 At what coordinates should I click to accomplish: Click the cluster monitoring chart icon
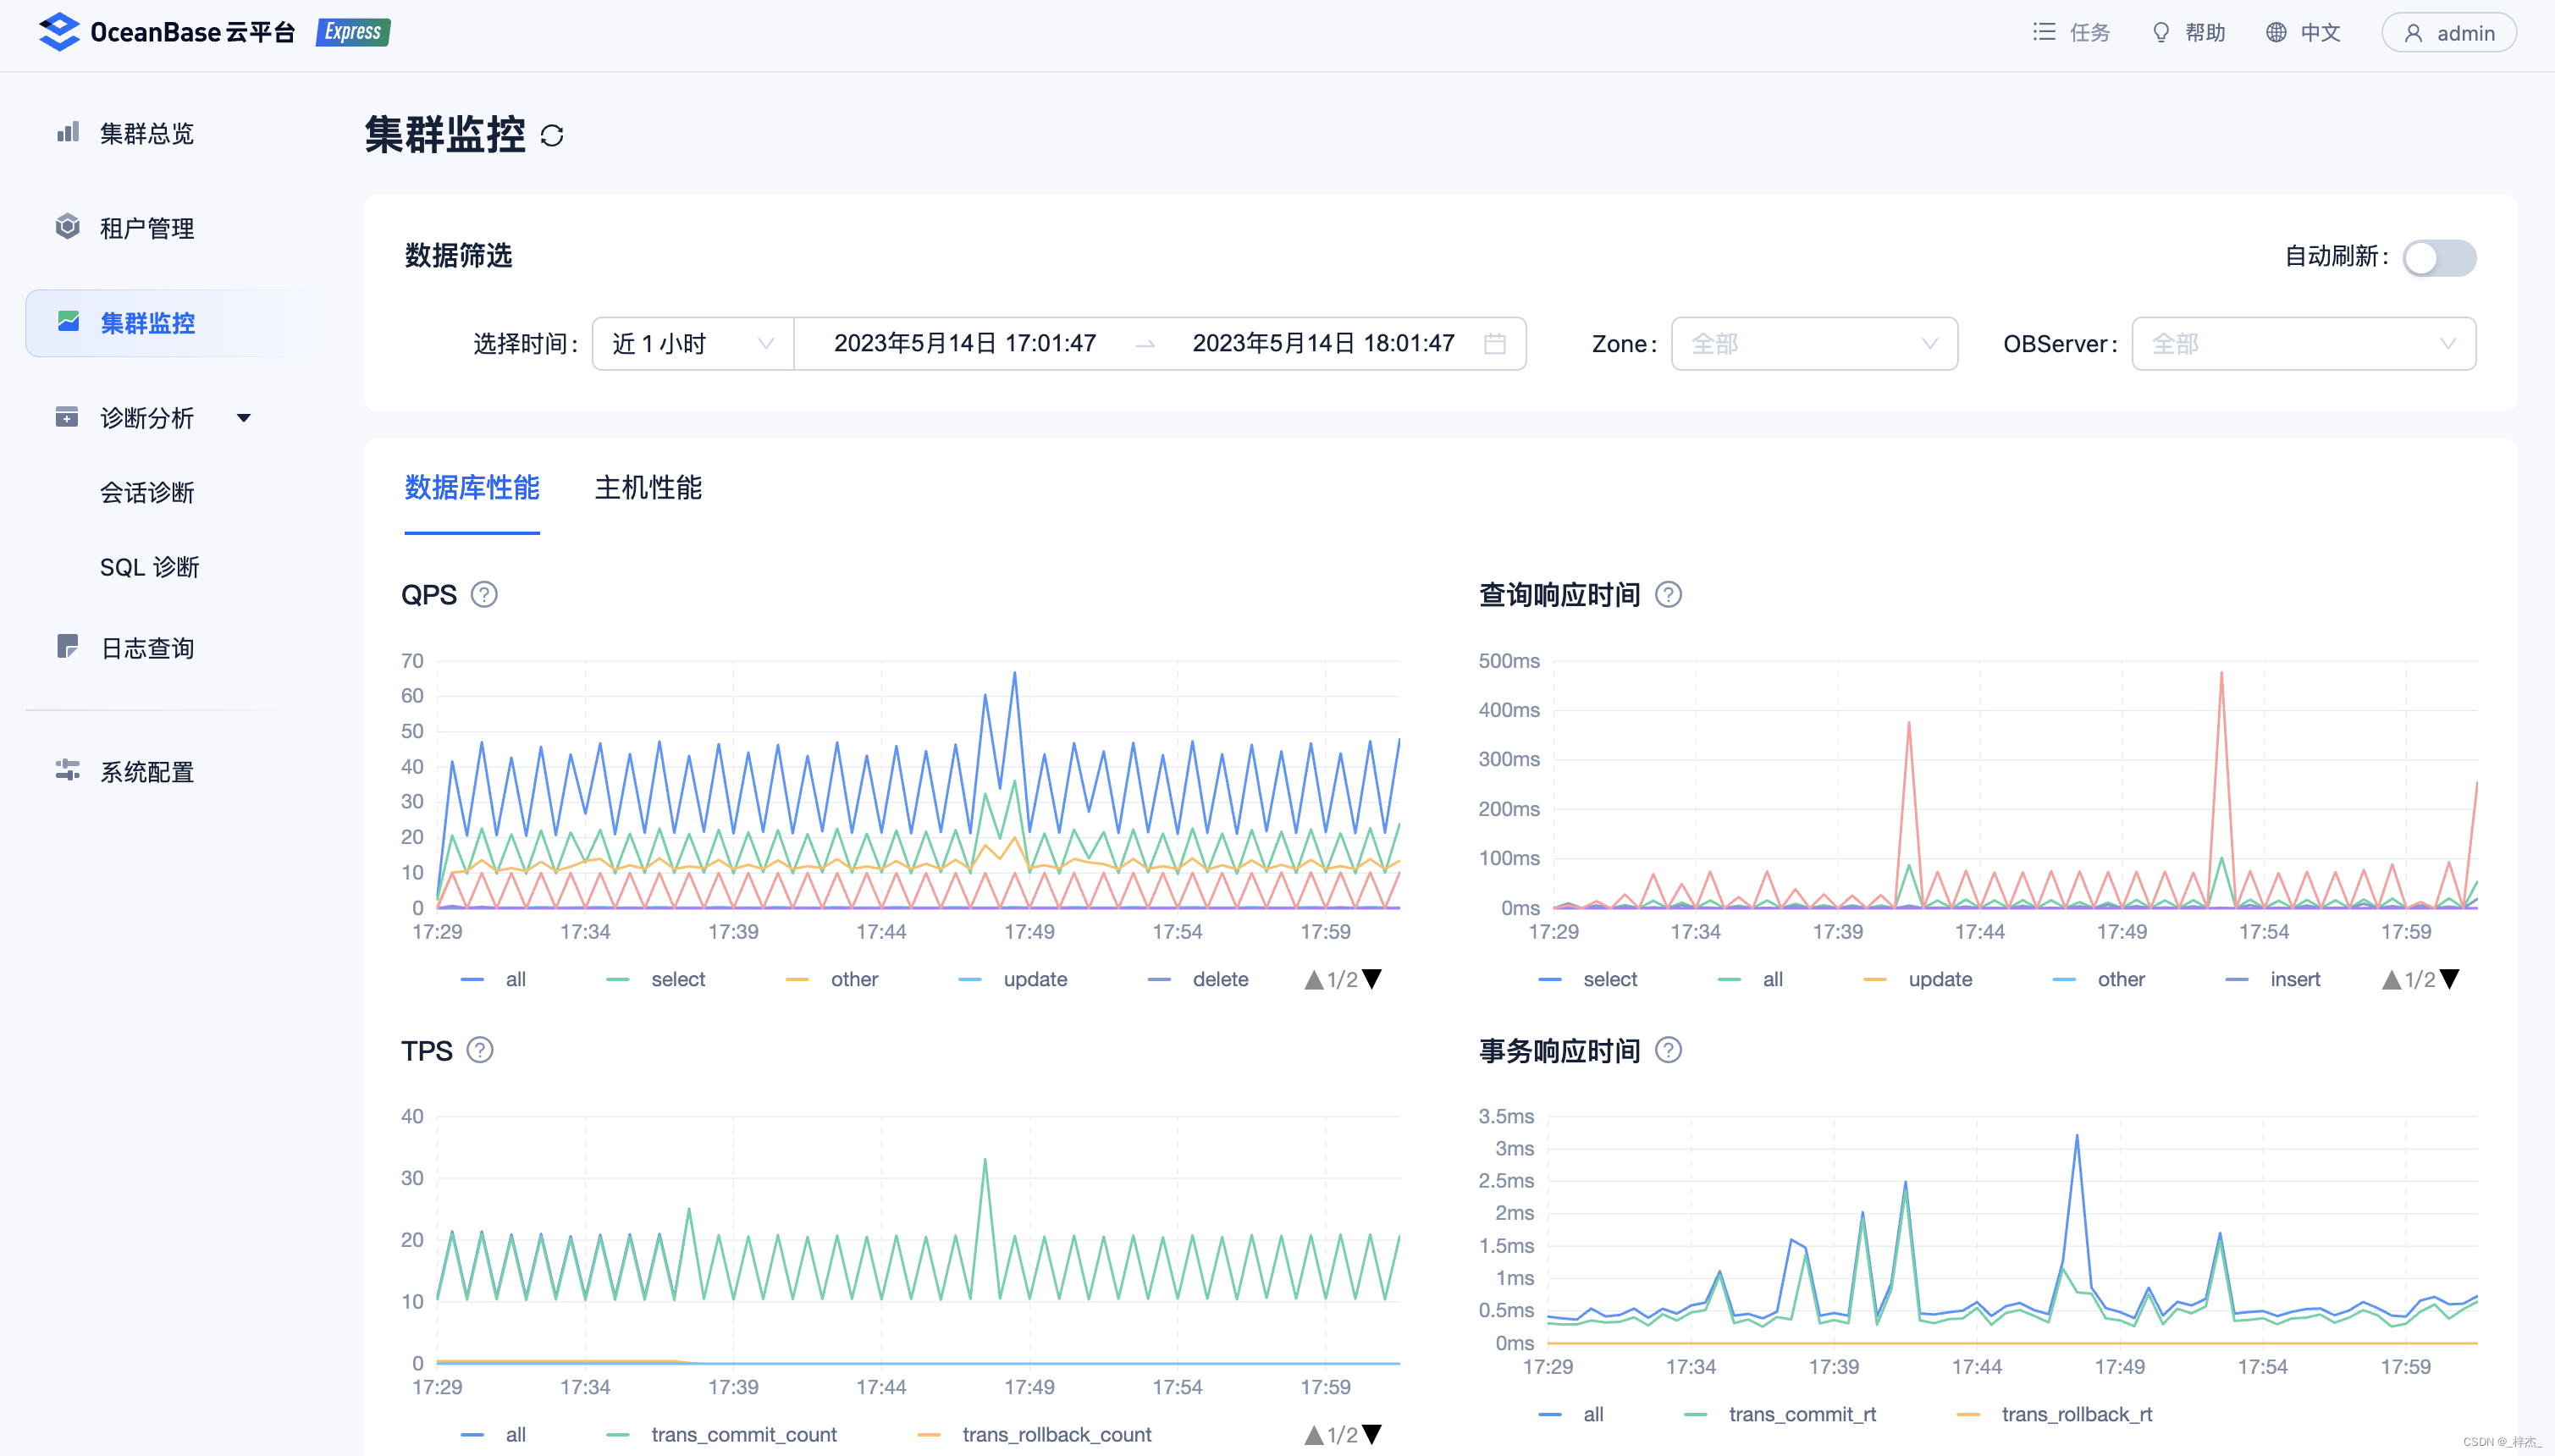click(68, 321)
